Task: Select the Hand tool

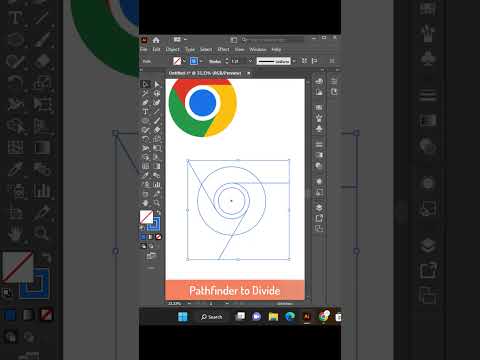Action: (x=146, y=203)
